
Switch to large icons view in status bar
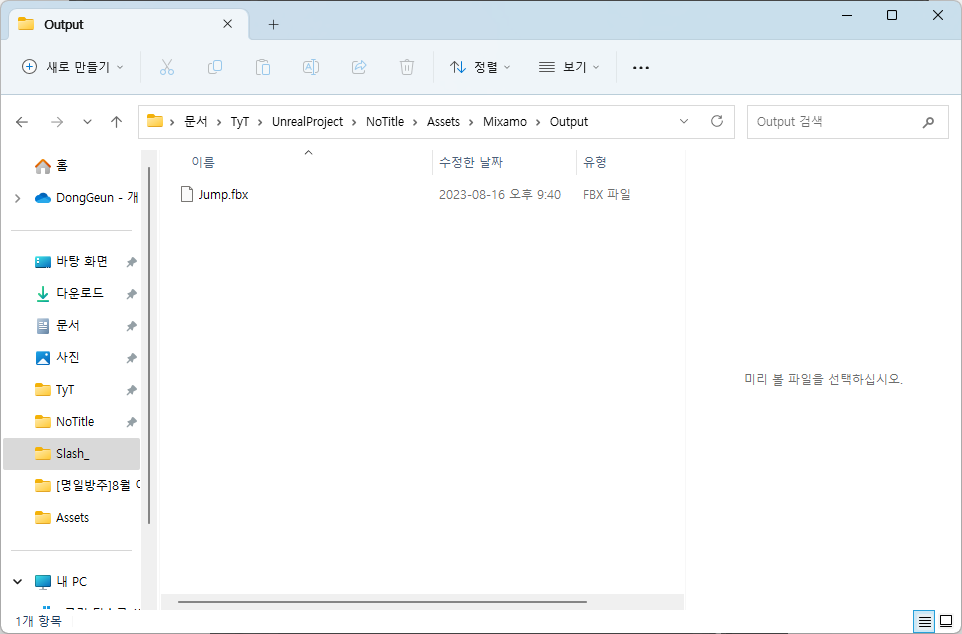(x=946, y=621)
